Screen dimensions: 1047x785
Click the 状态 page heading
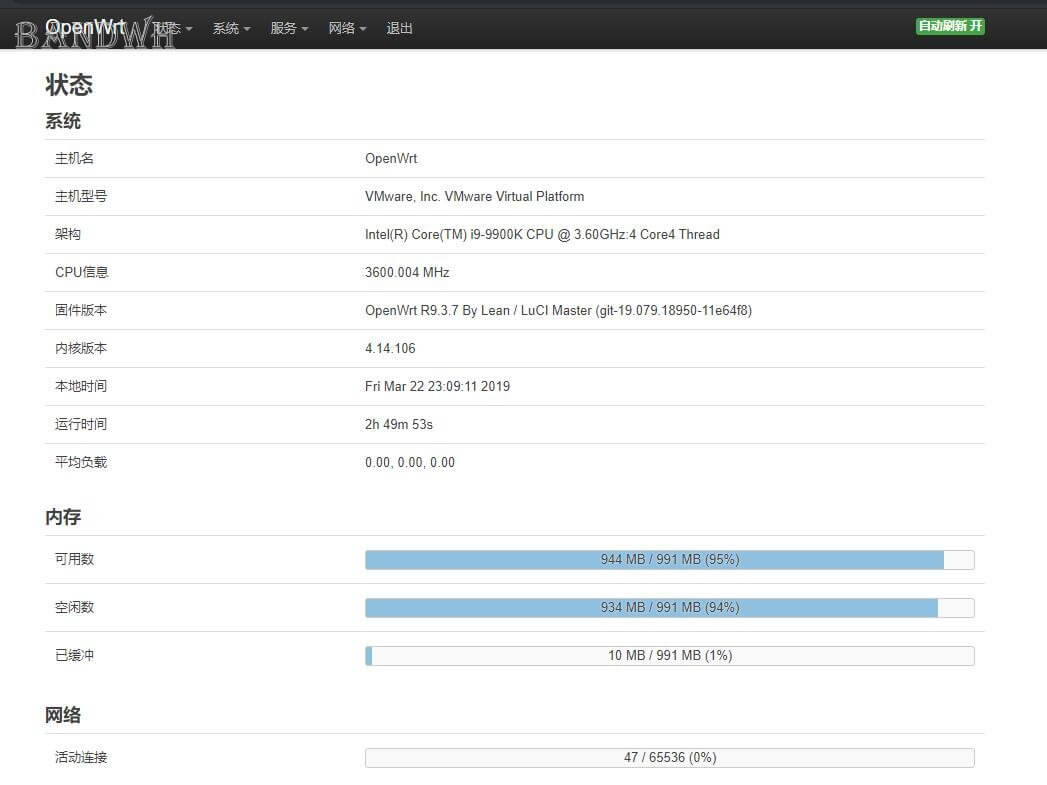[x=69, y=85]
